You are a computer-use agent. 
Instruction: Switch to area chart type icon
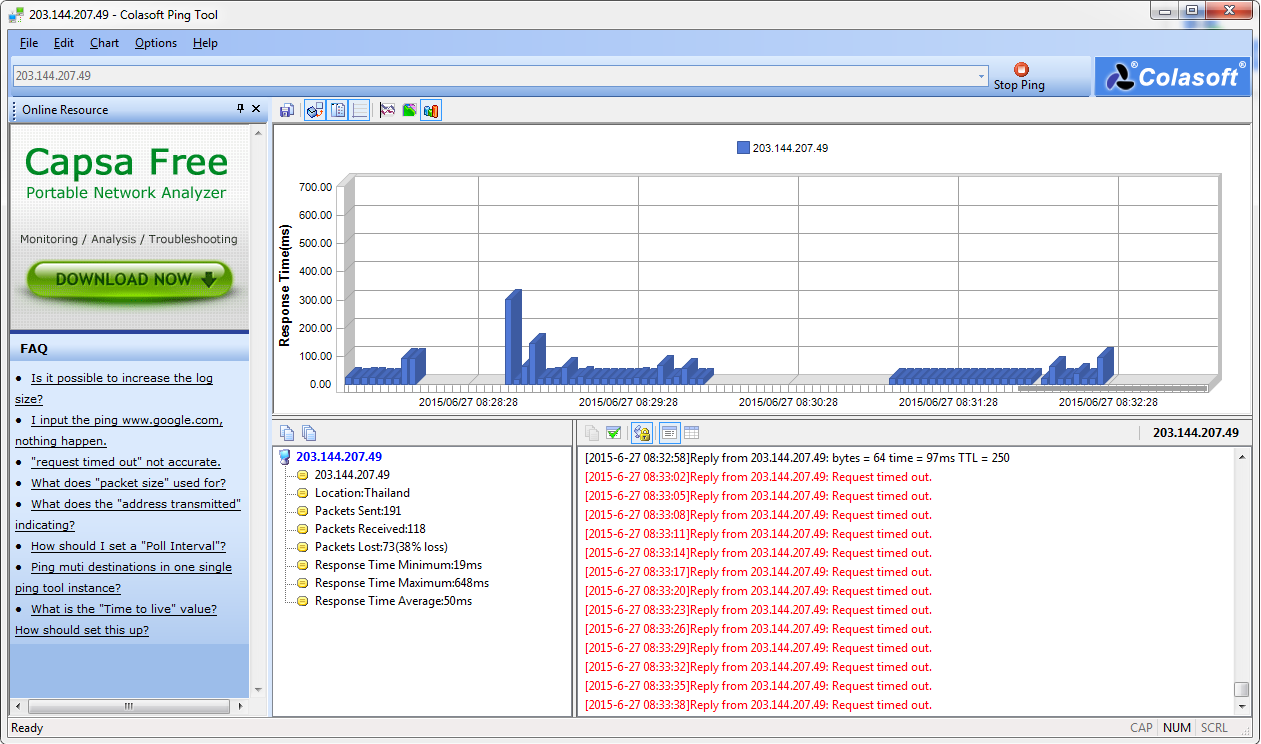pyautogui.click(x=410, y=110)
